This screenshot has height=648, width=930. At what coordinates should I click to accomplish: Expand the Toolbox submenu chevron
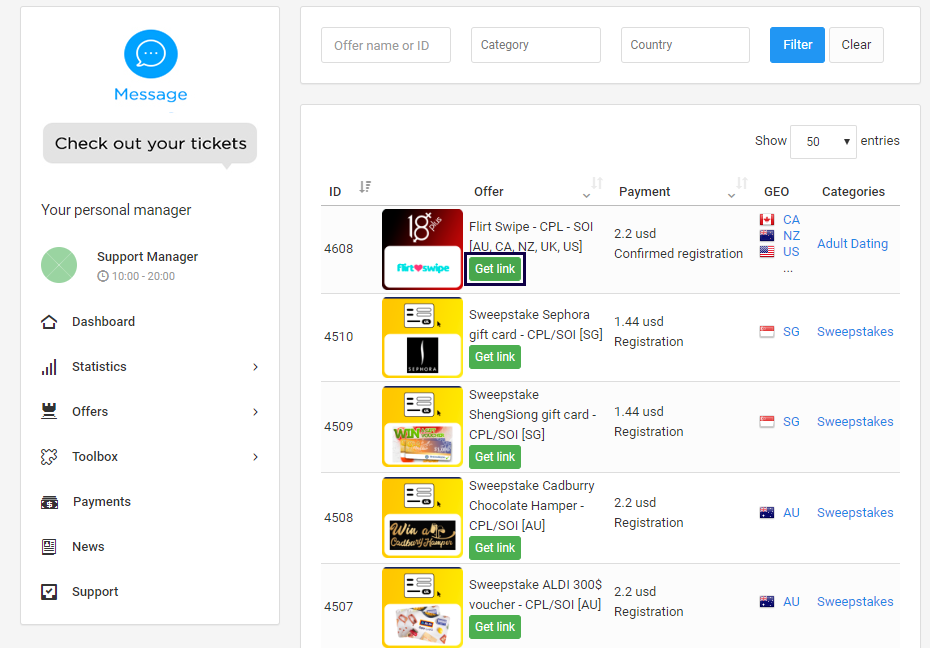255,457
